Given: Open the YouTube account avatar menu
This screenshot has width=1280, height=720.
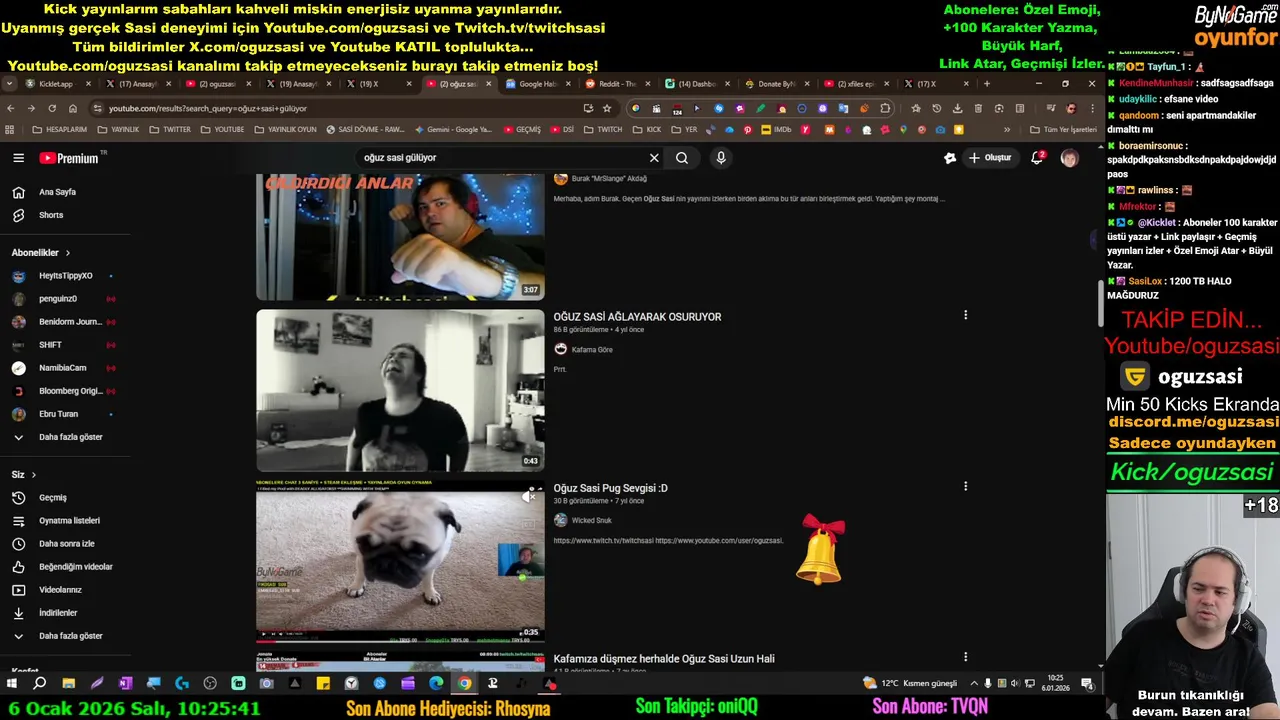Looking at the screenshot, I should (1069, 158).
